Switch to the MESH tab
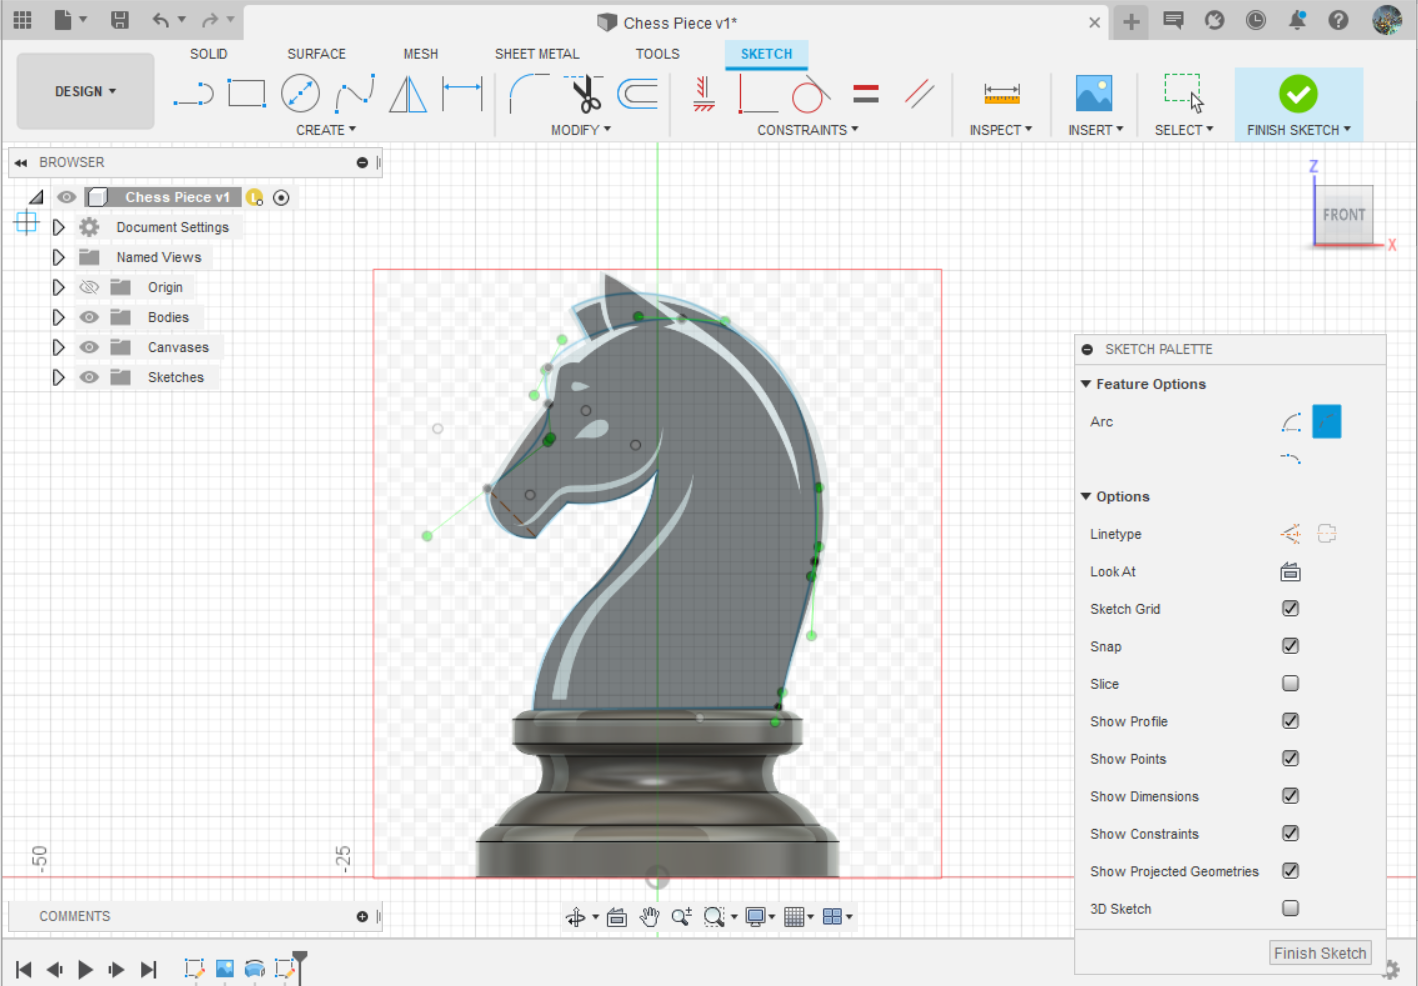1418x986 pixels. pos(420,54)
